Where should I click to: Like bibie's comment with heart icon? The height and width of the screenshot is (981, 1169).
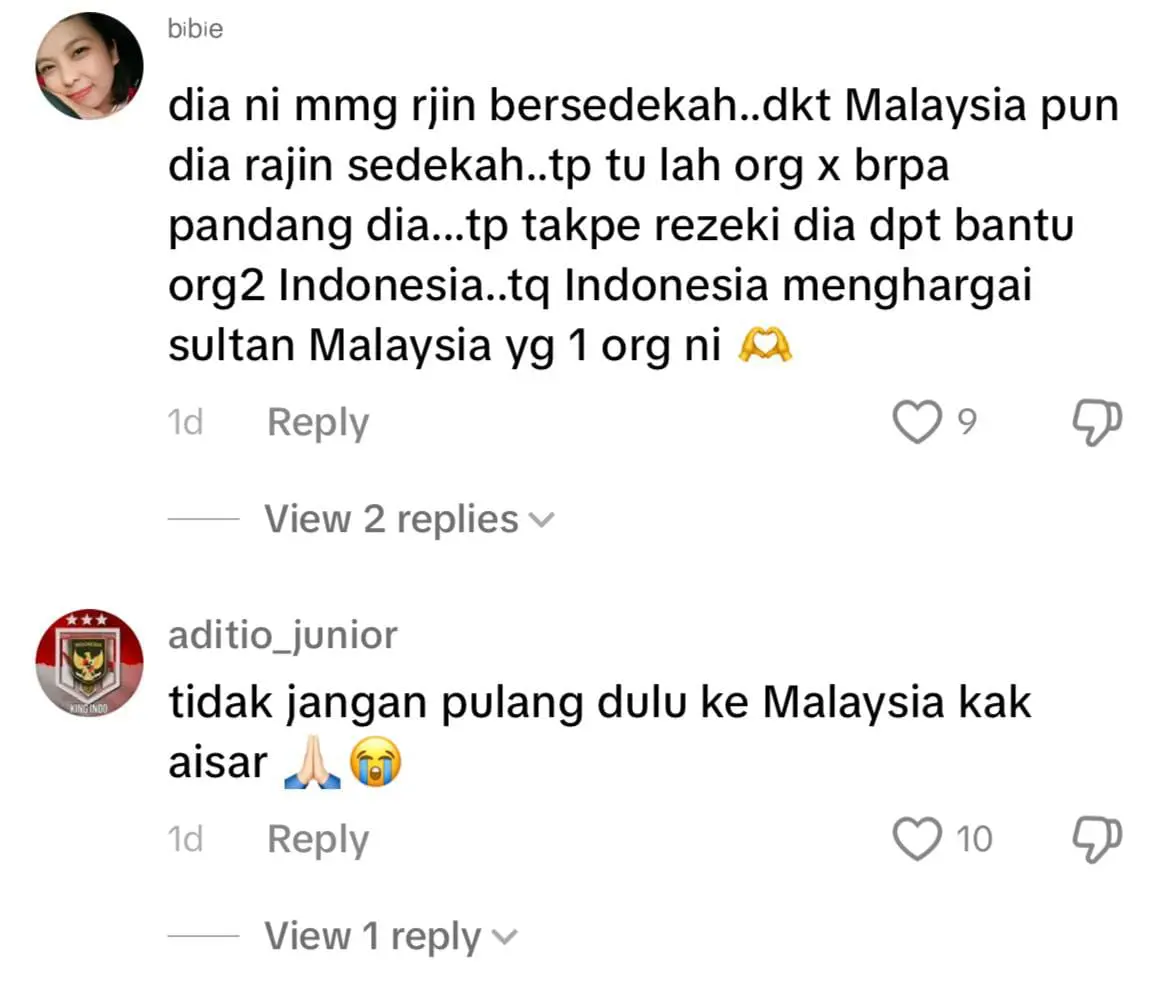917,422
